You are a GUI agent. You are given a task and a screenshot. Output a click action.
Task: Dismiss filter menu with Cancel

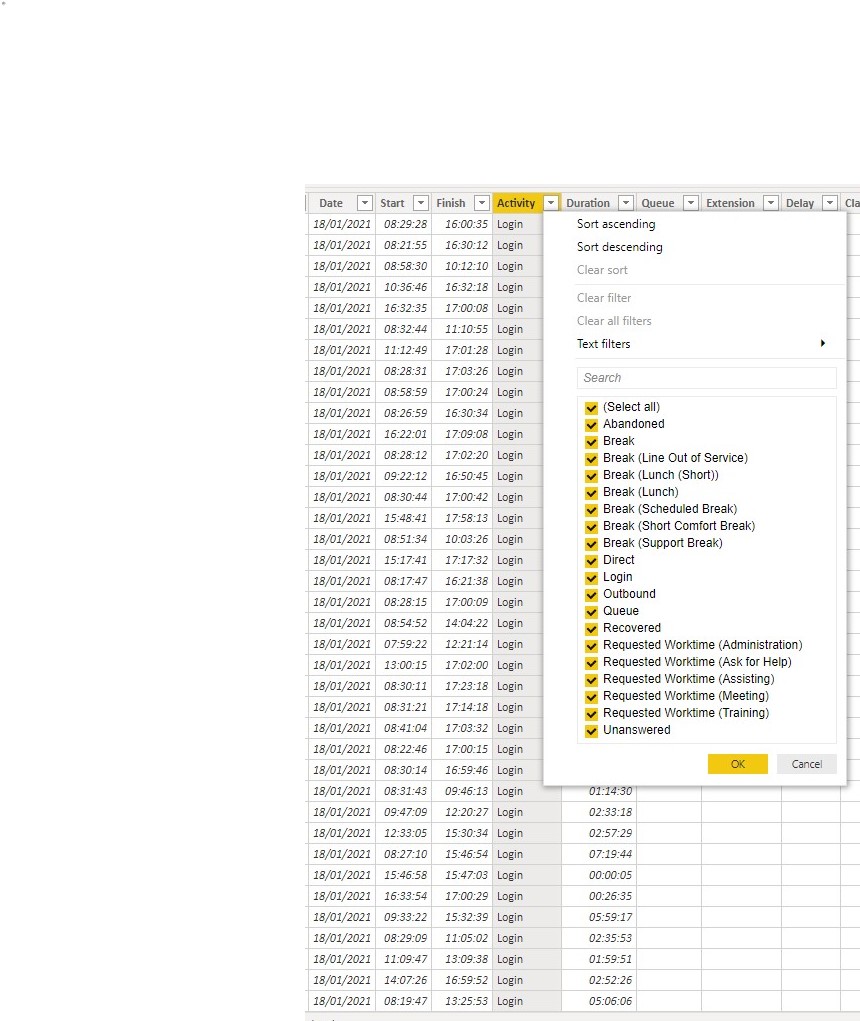807,764
